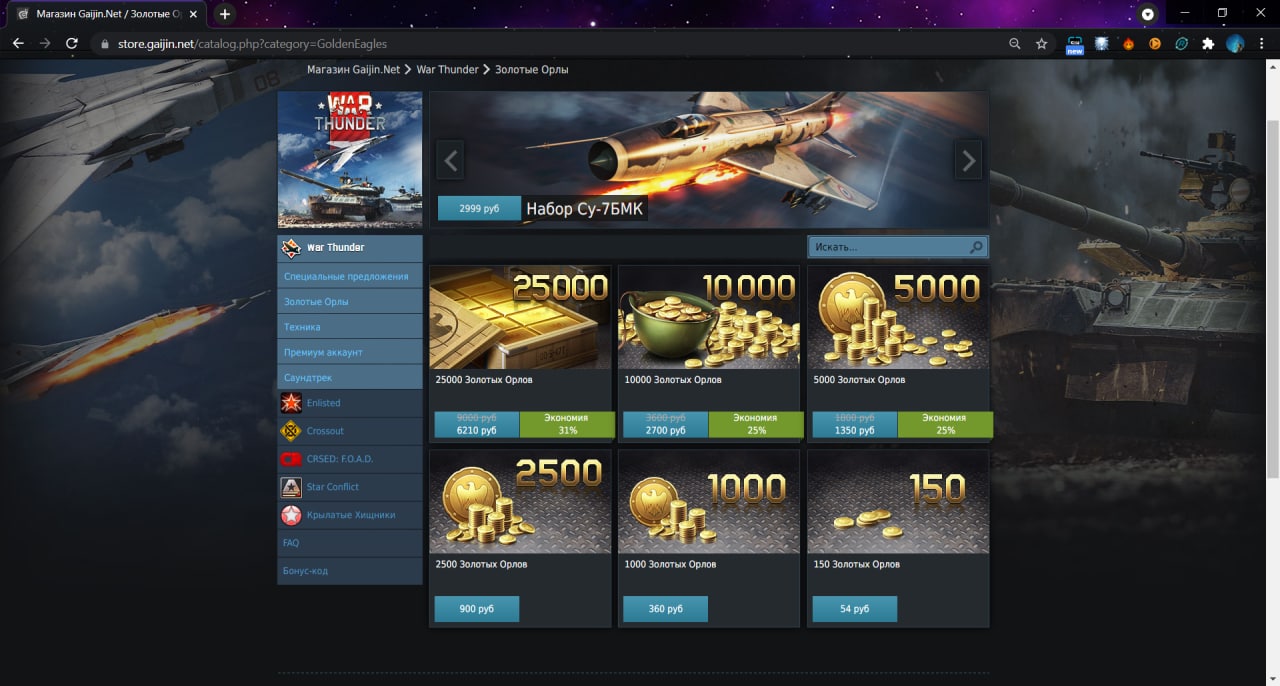1280x686 pixels.
Task: Show previous banner with left arrow
Action: (x=451, y=160)
